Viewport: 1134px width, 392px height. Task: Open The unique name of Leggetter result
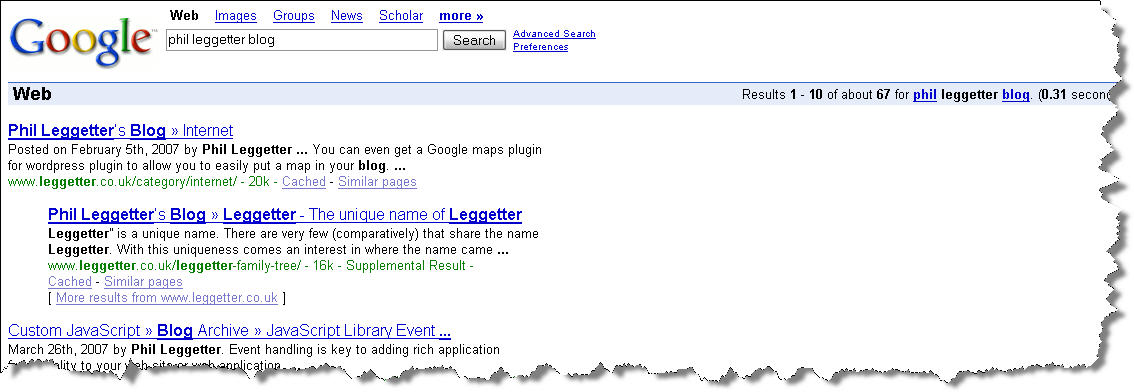[285, 215]
